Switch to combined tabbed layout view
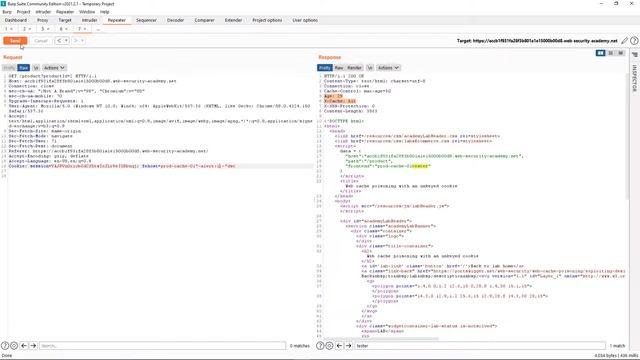The height and width of the screenshot is (360, 640). 620,53
